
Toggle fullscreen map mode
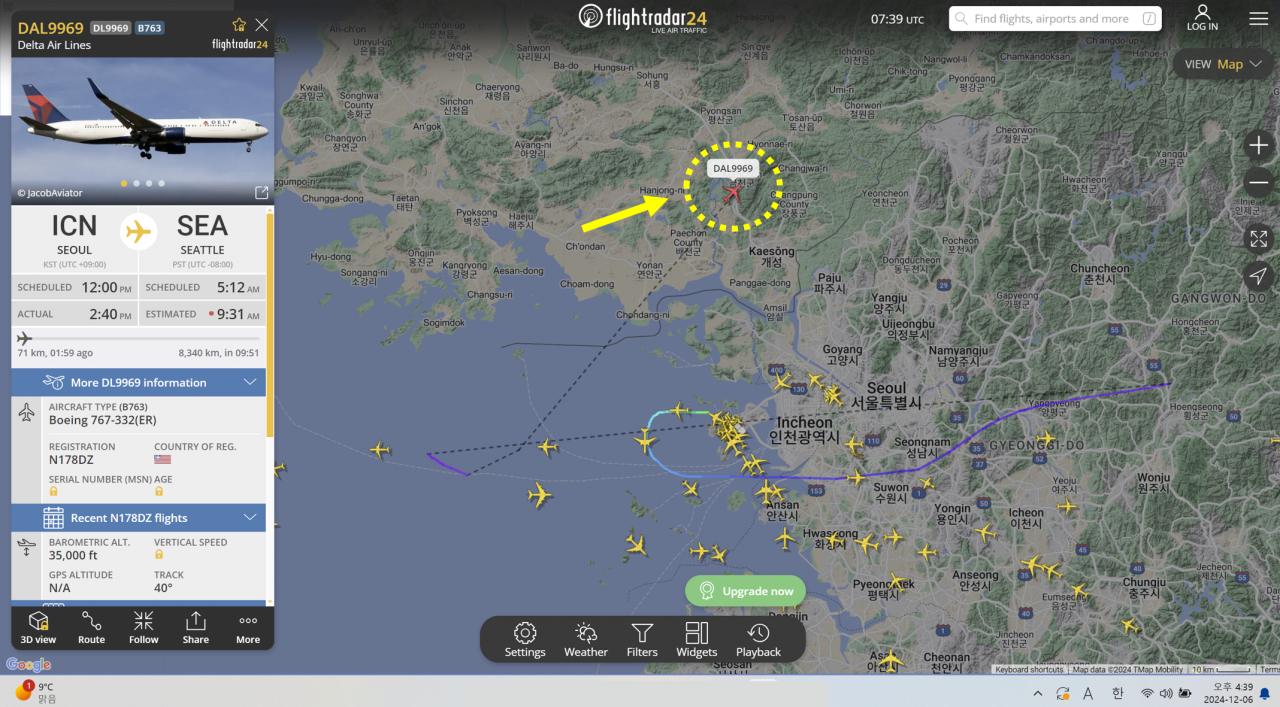point(1258,238)
